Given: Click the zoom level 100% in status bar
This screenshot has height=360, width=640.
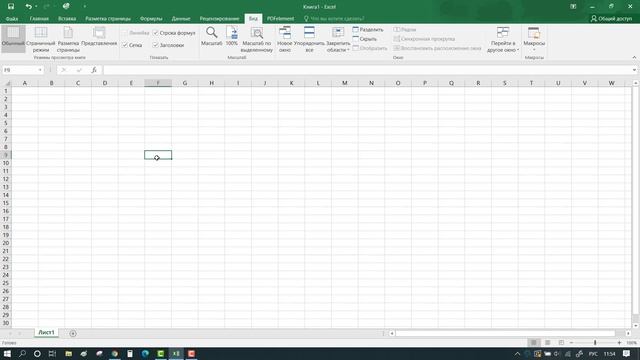Looking at the screenshot, I should (x=631, y=343).
